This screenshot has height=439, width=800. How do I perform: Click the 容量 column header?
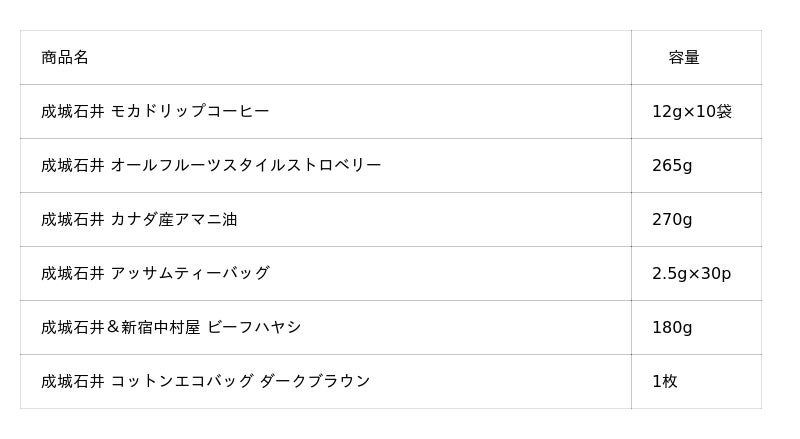[684, 58]
